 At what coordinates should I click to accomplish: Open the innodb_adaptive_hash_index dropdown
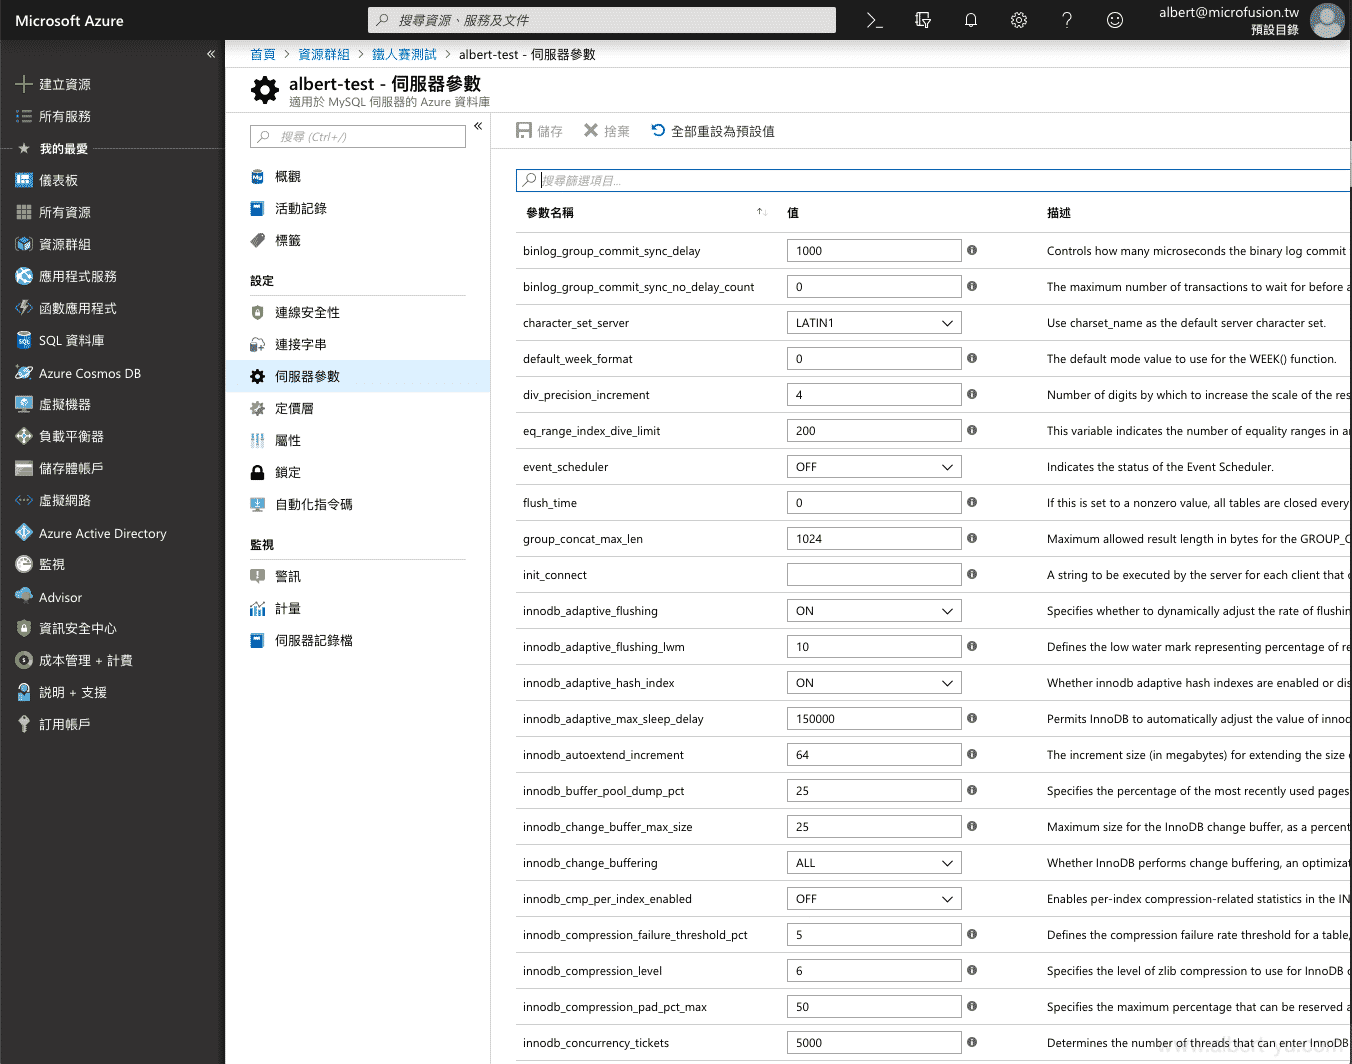874,683
